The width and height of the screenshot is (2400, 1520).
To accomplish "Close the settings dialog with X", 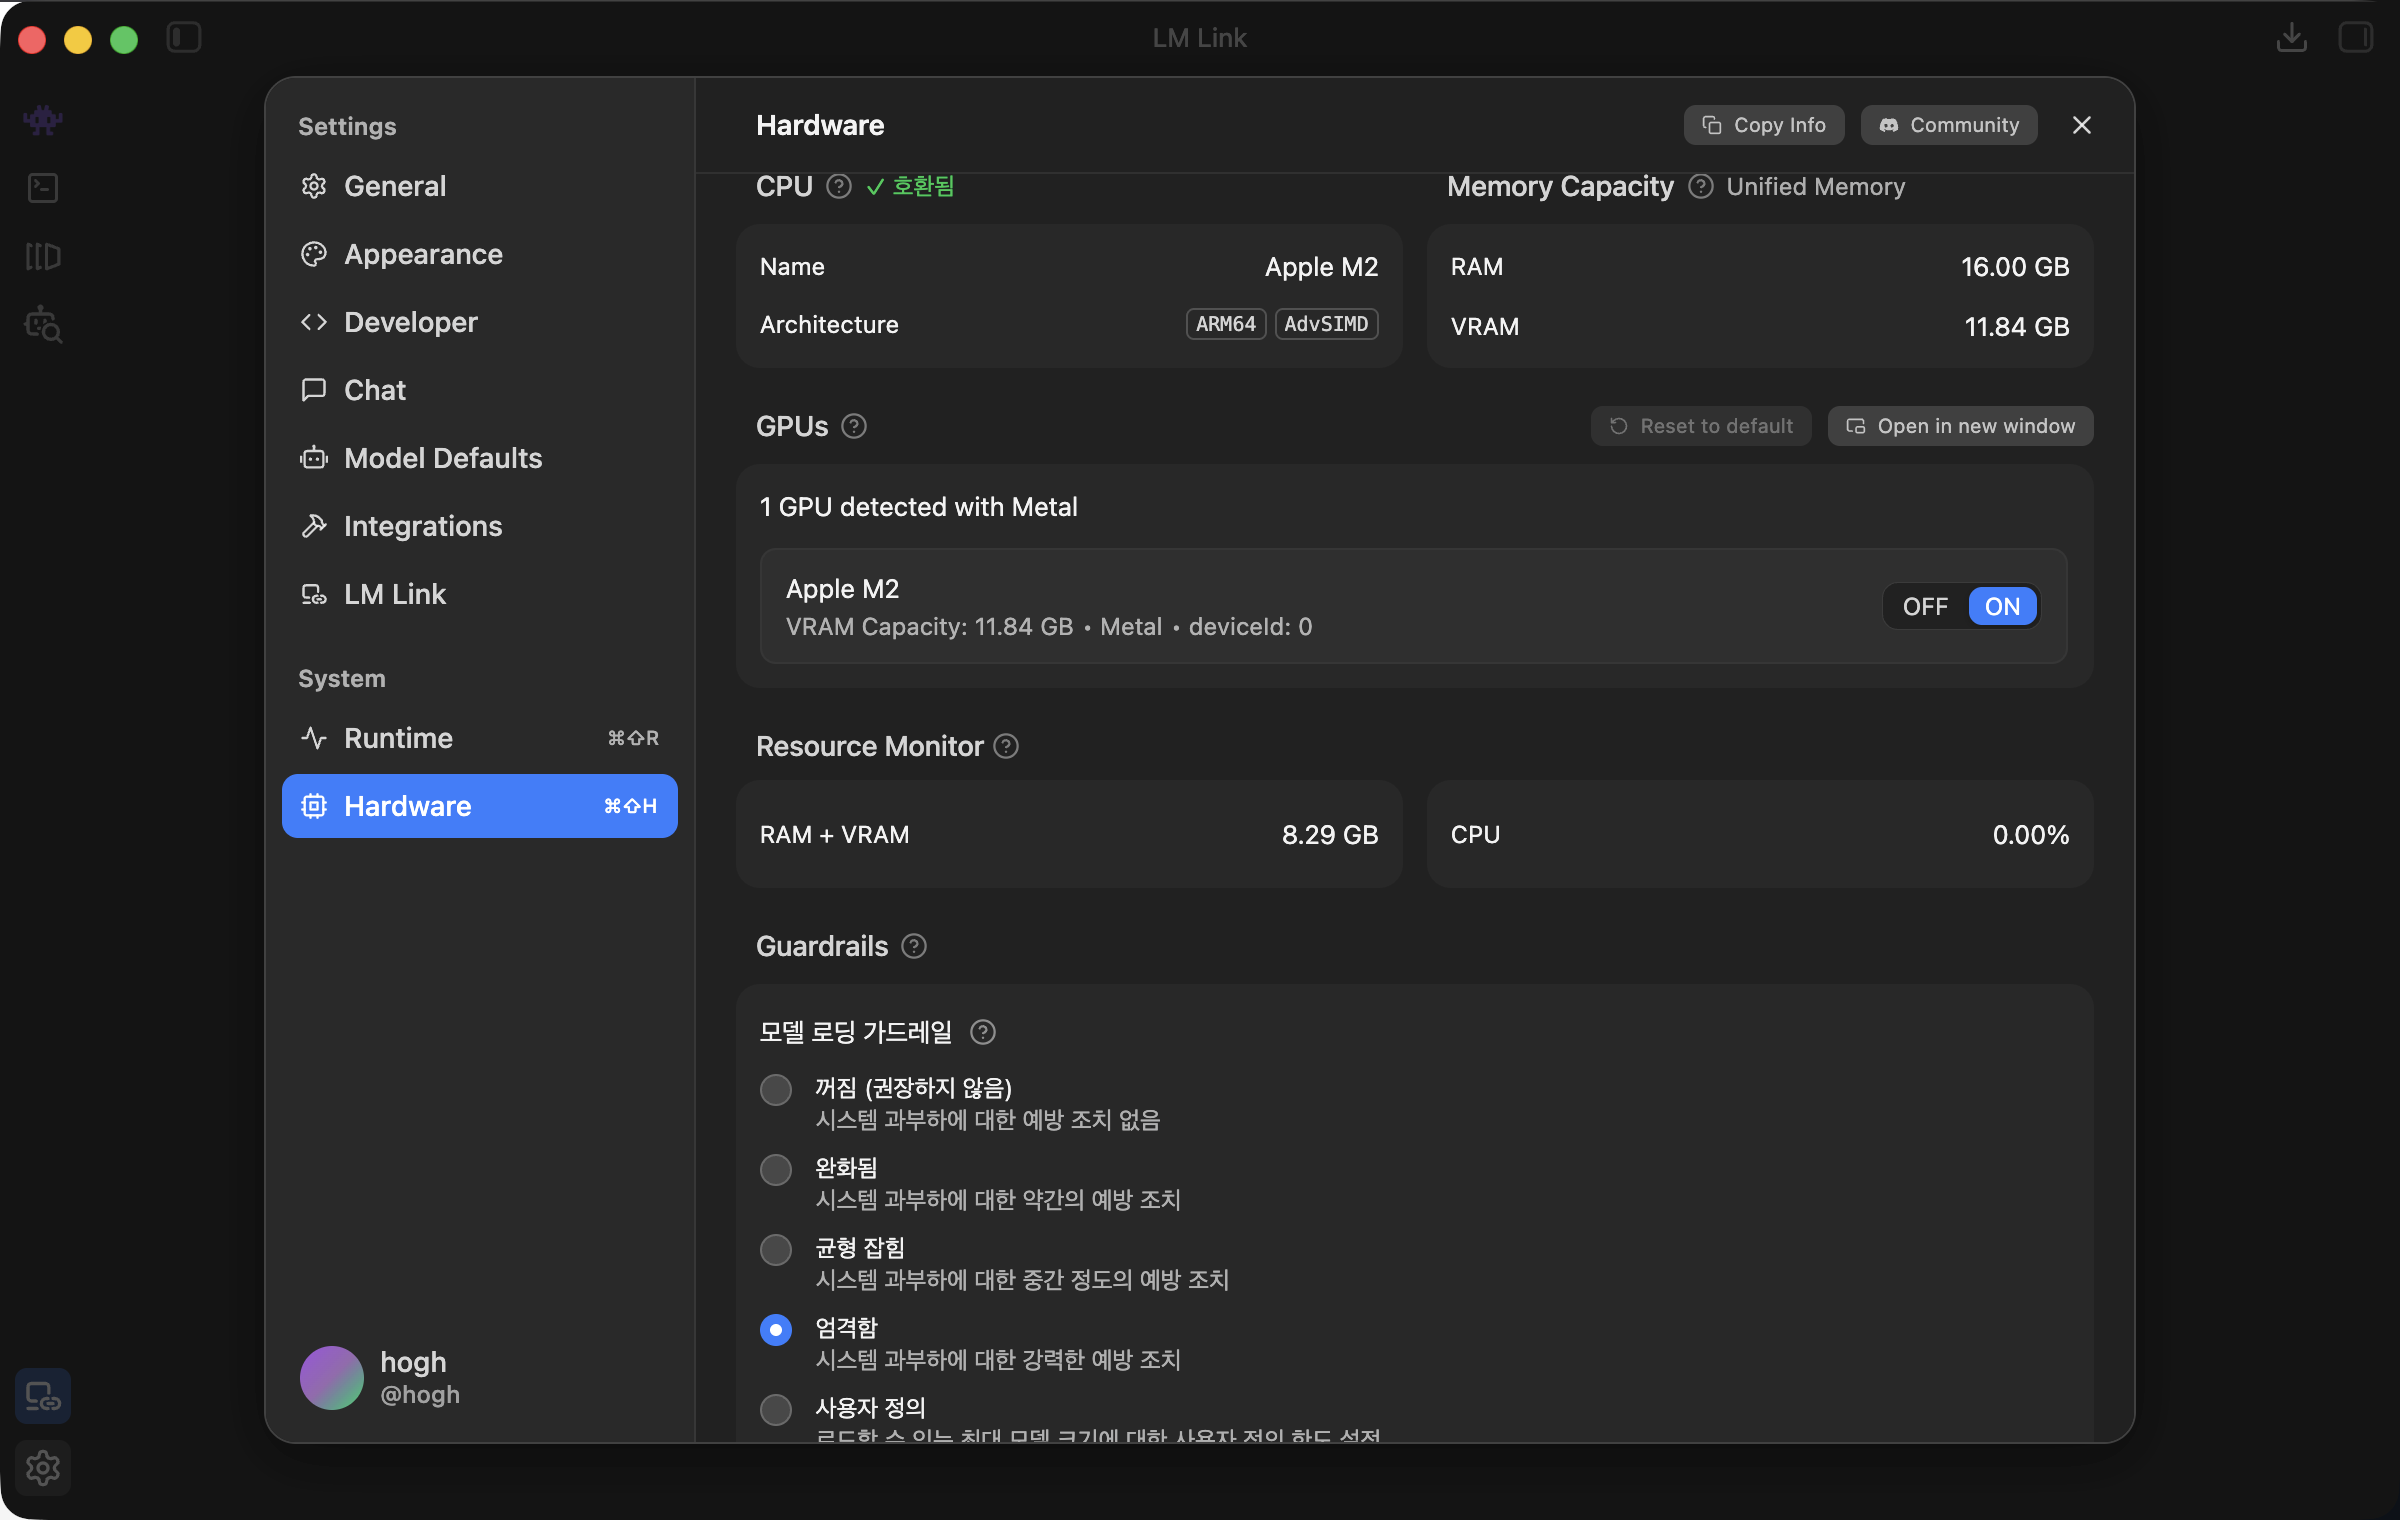I will [2082, 125].
